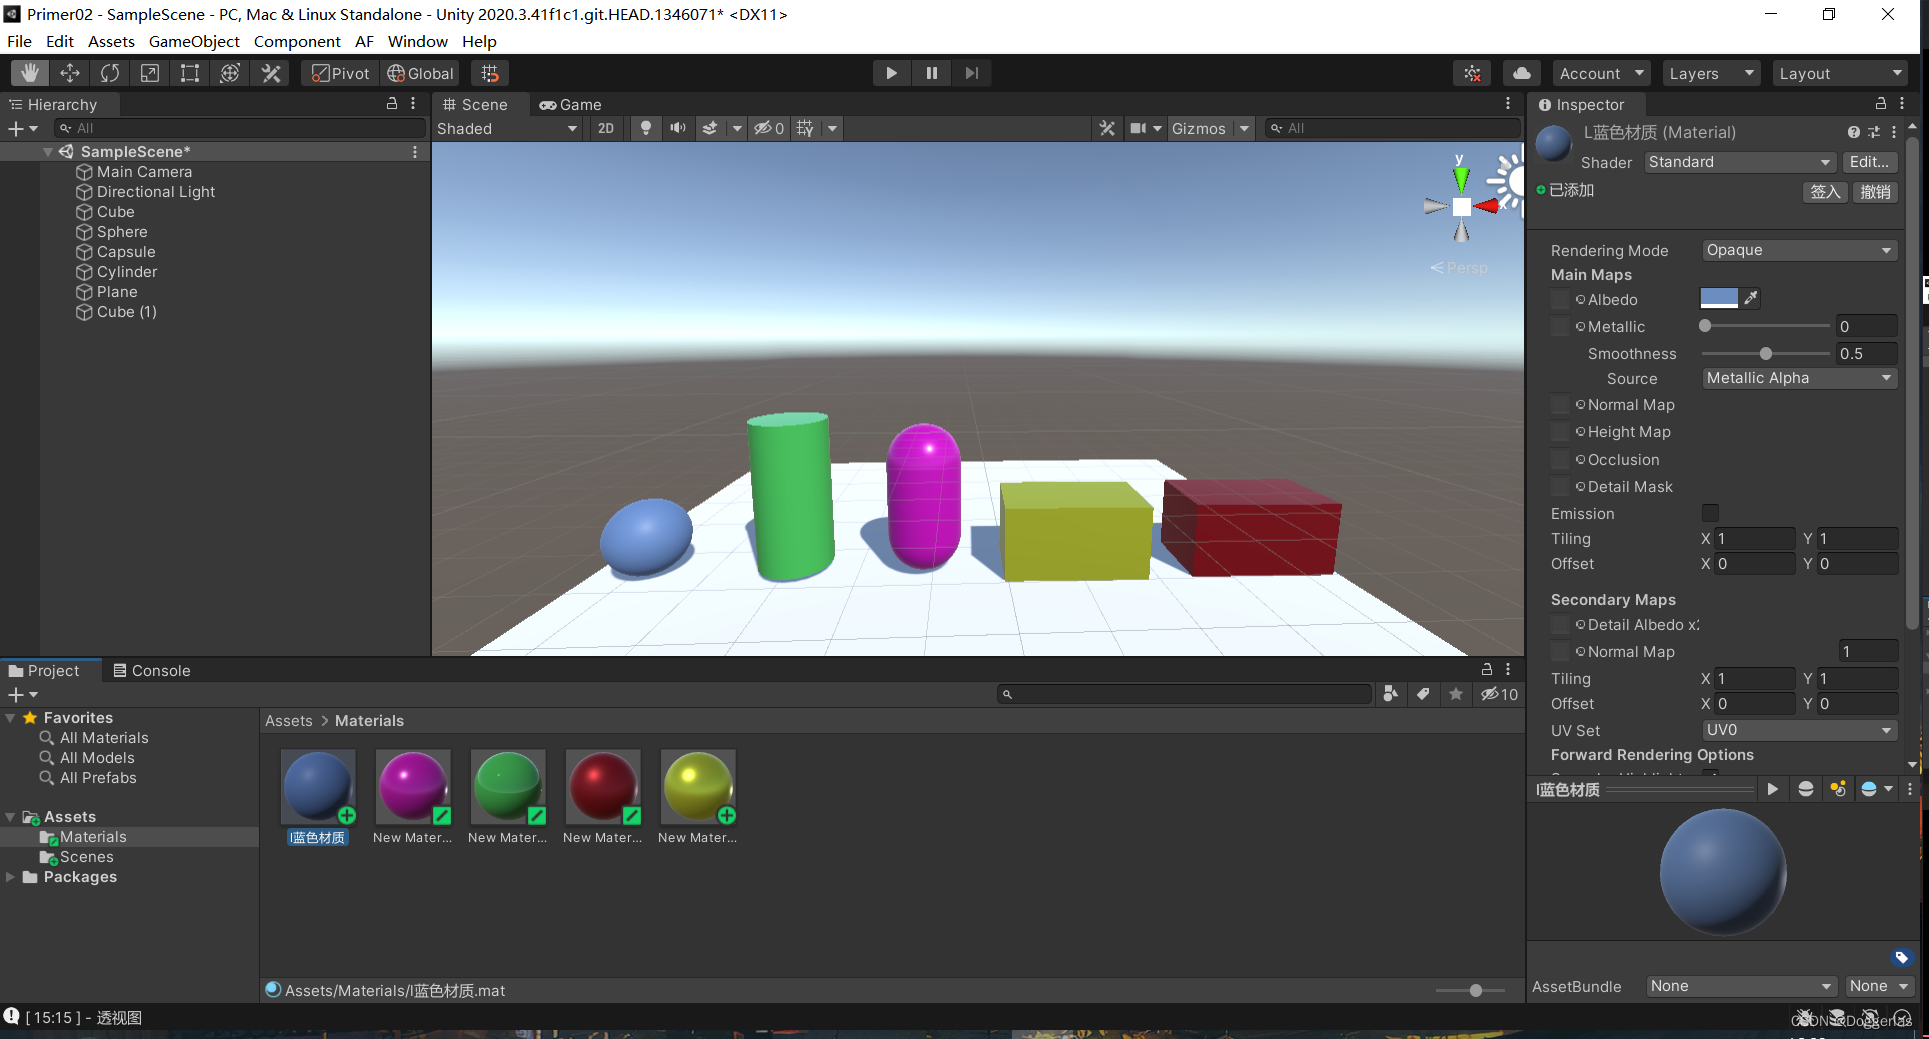Click the Metallic slider
This screenshot has width=1929, height=1039.
[x=1765, y=326]
